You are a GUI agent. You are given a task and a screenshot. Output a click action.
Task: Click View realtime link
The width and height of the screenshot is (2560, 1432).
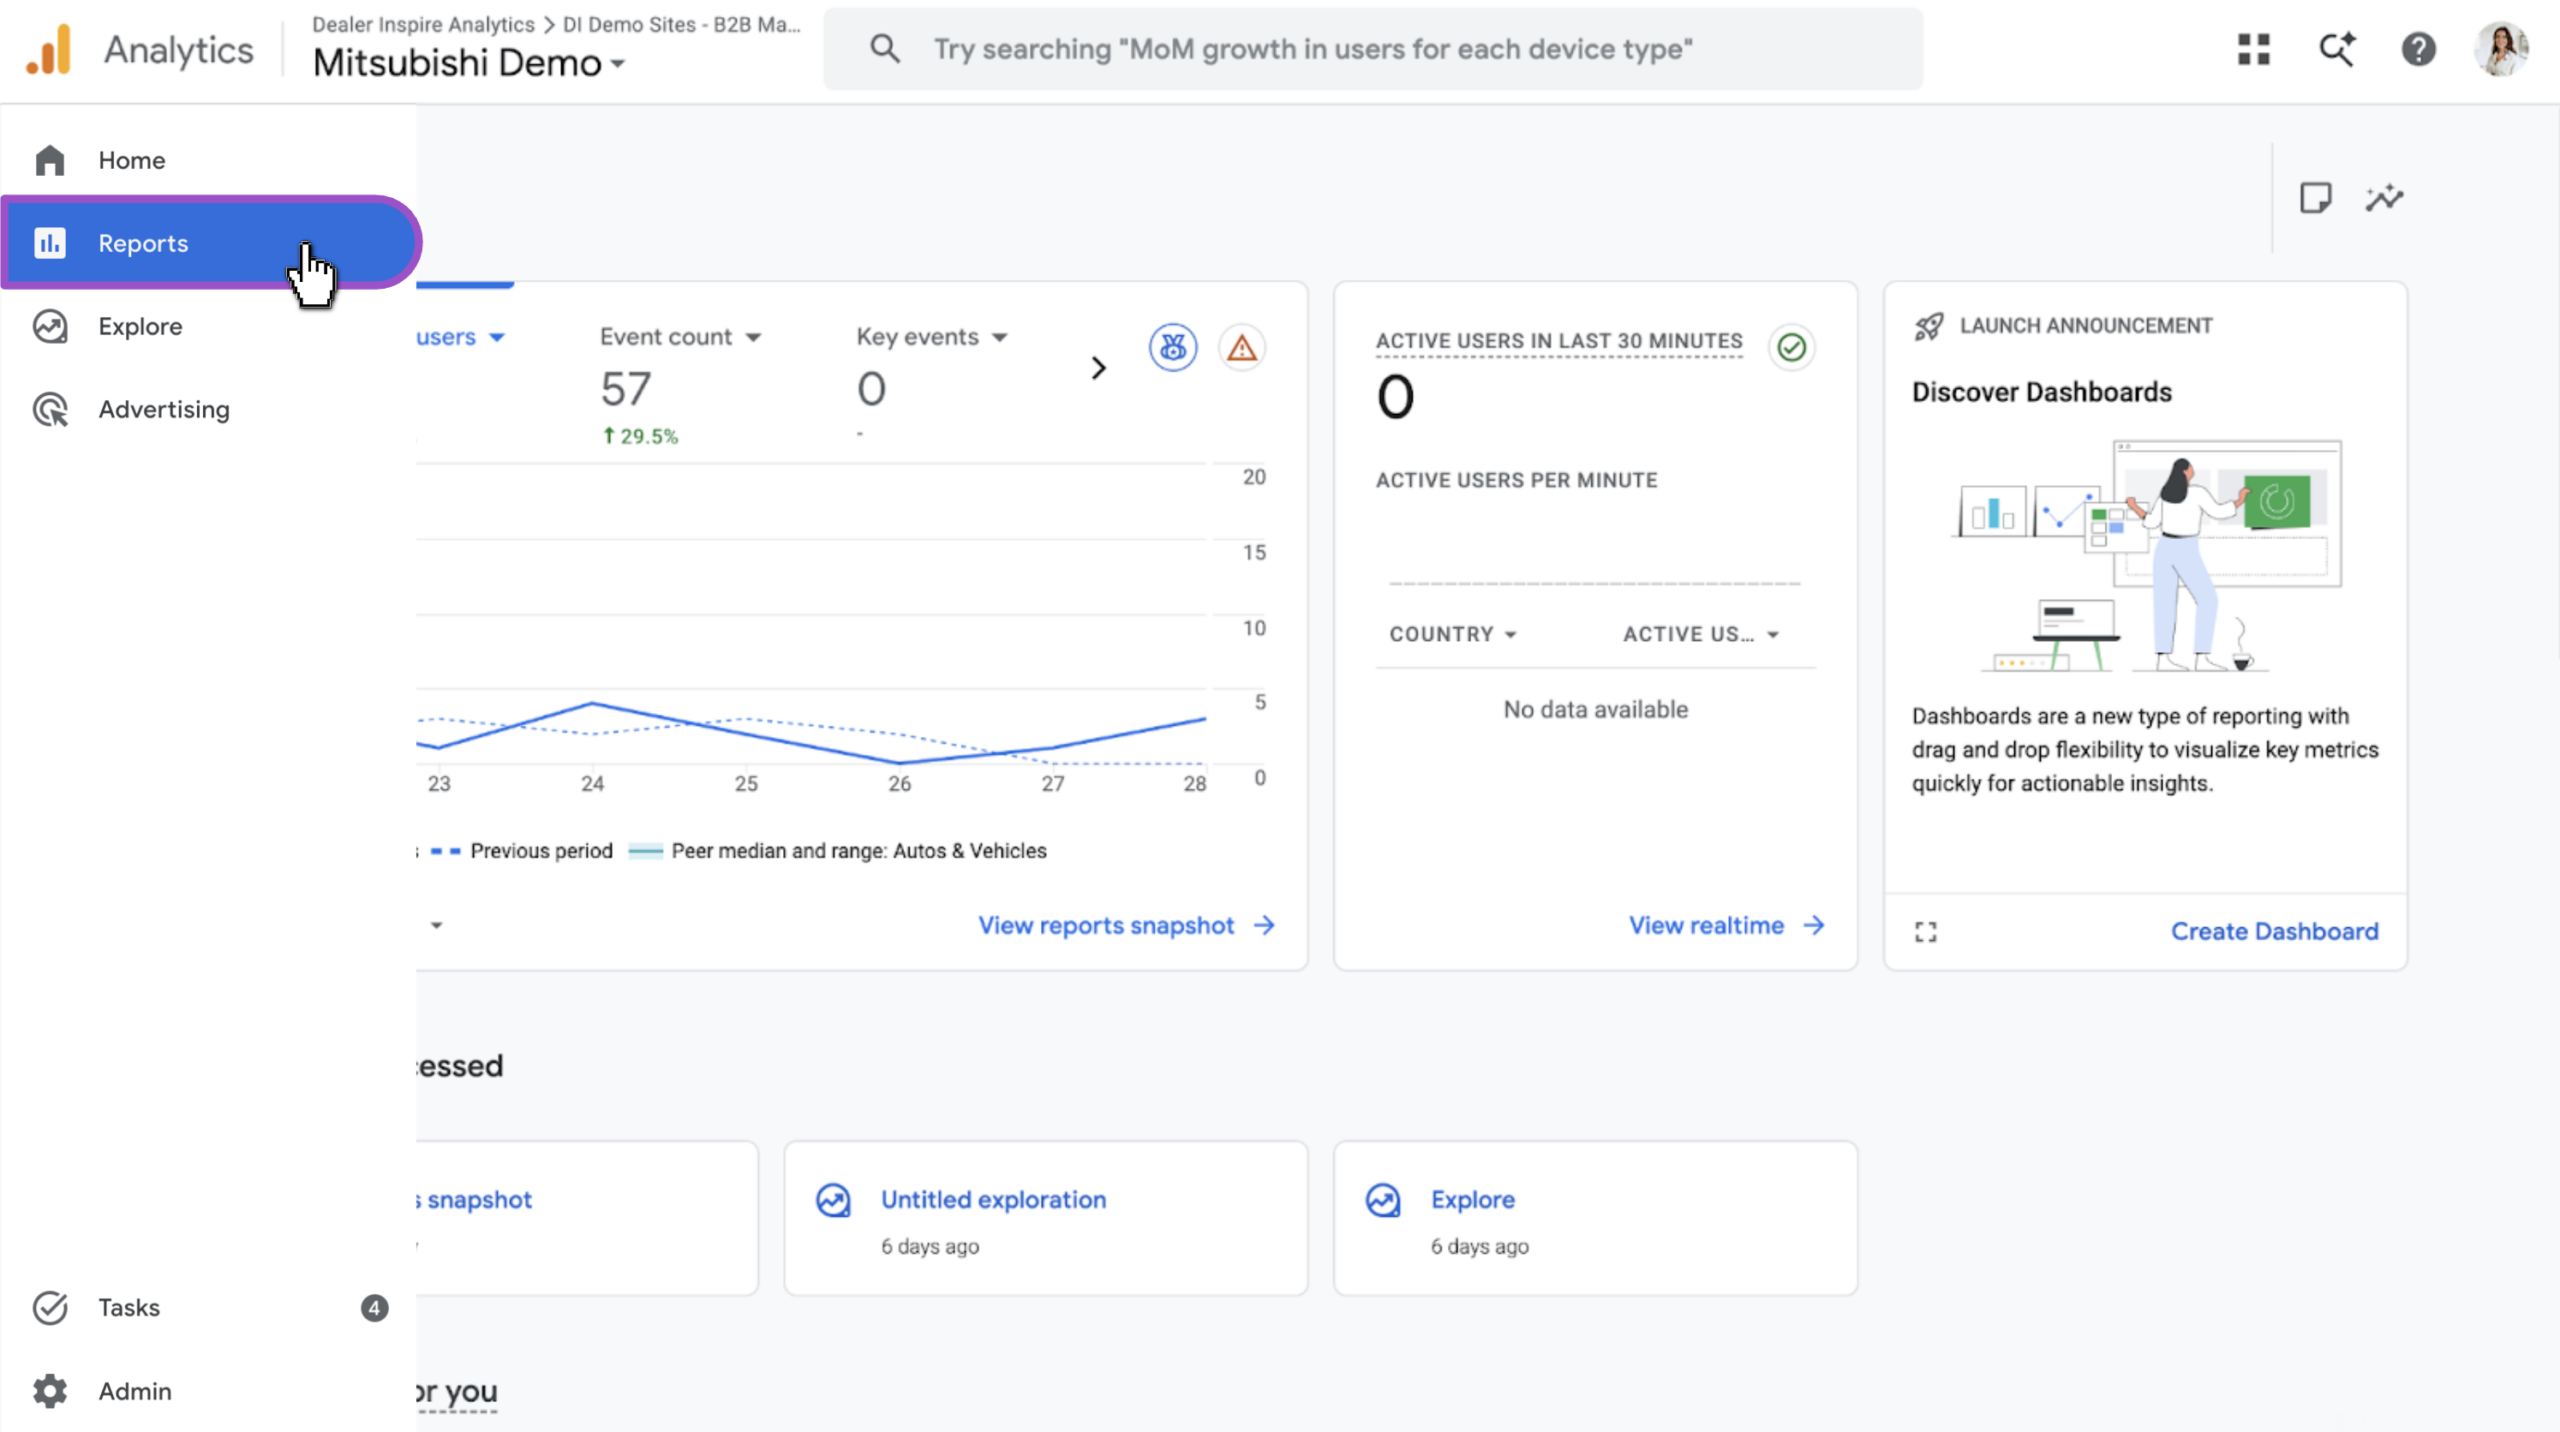(1727, 925)
